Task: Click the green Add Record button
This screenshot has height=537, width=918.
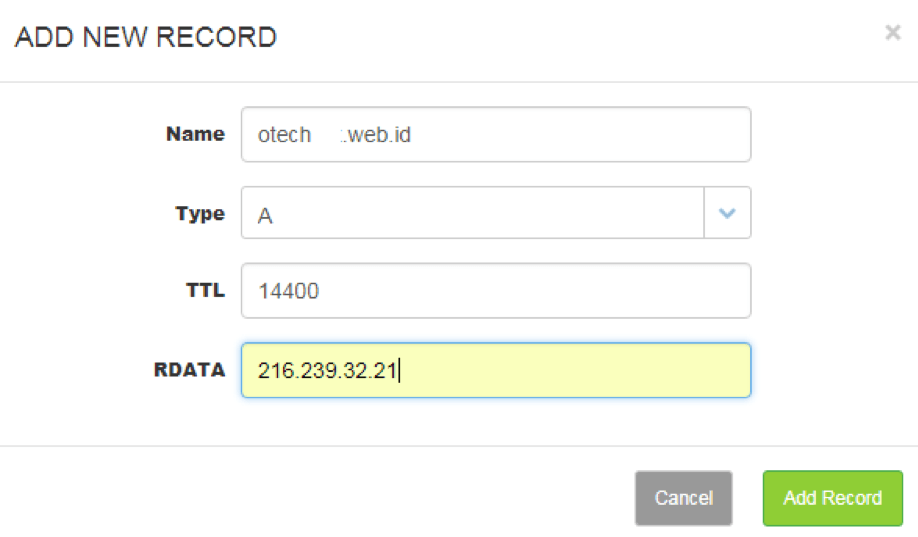Action: (x=832, y=498)
